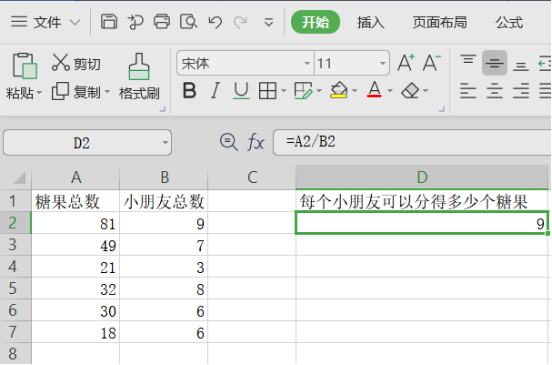Click the Print icon
552x365 pixels.
click(162, 22)
